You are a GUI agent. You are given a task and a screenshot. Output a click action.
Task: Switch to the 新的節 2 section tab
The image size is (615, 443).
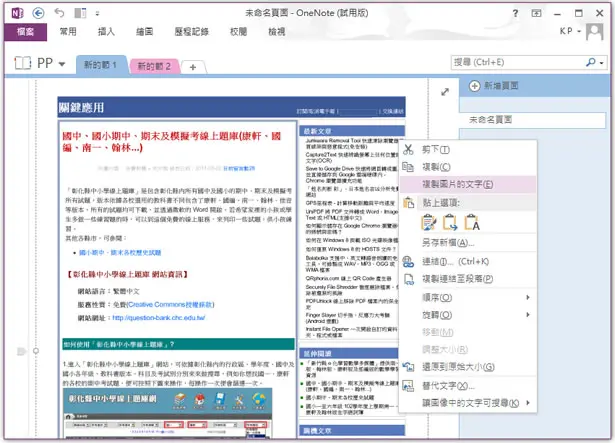[x=154, y=66]
